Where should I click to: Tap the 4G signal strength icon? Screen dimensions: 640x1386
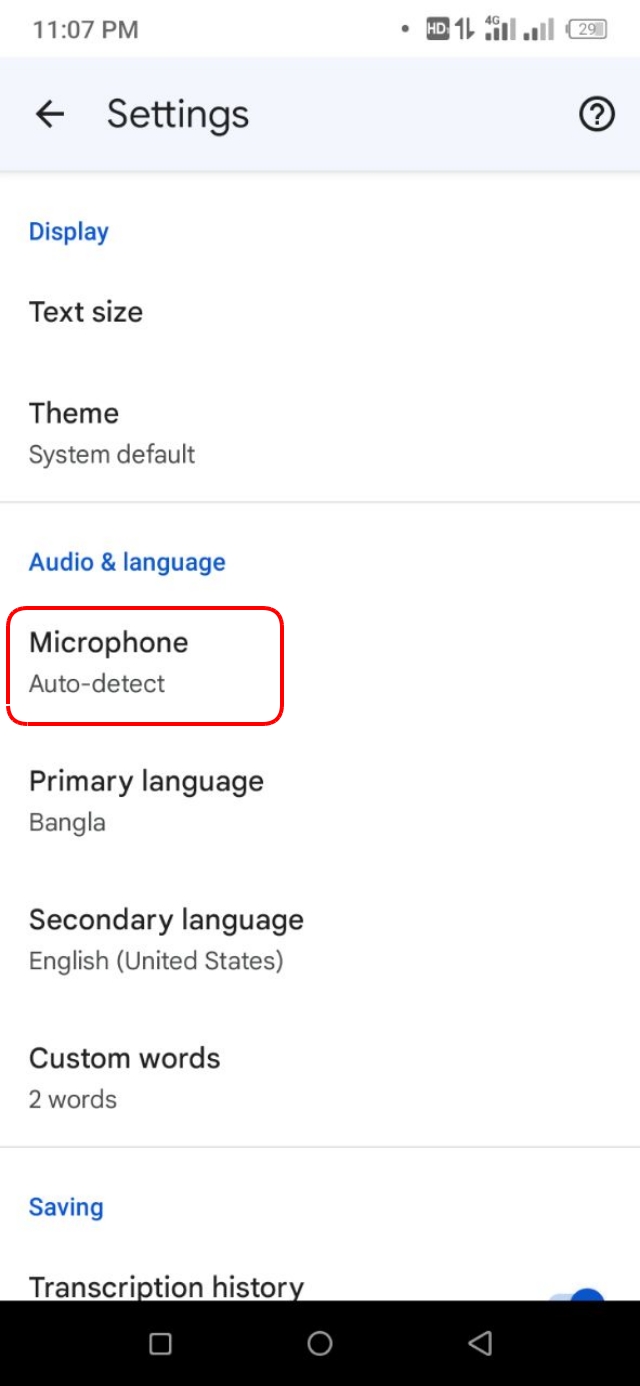(x=500, y=29)
